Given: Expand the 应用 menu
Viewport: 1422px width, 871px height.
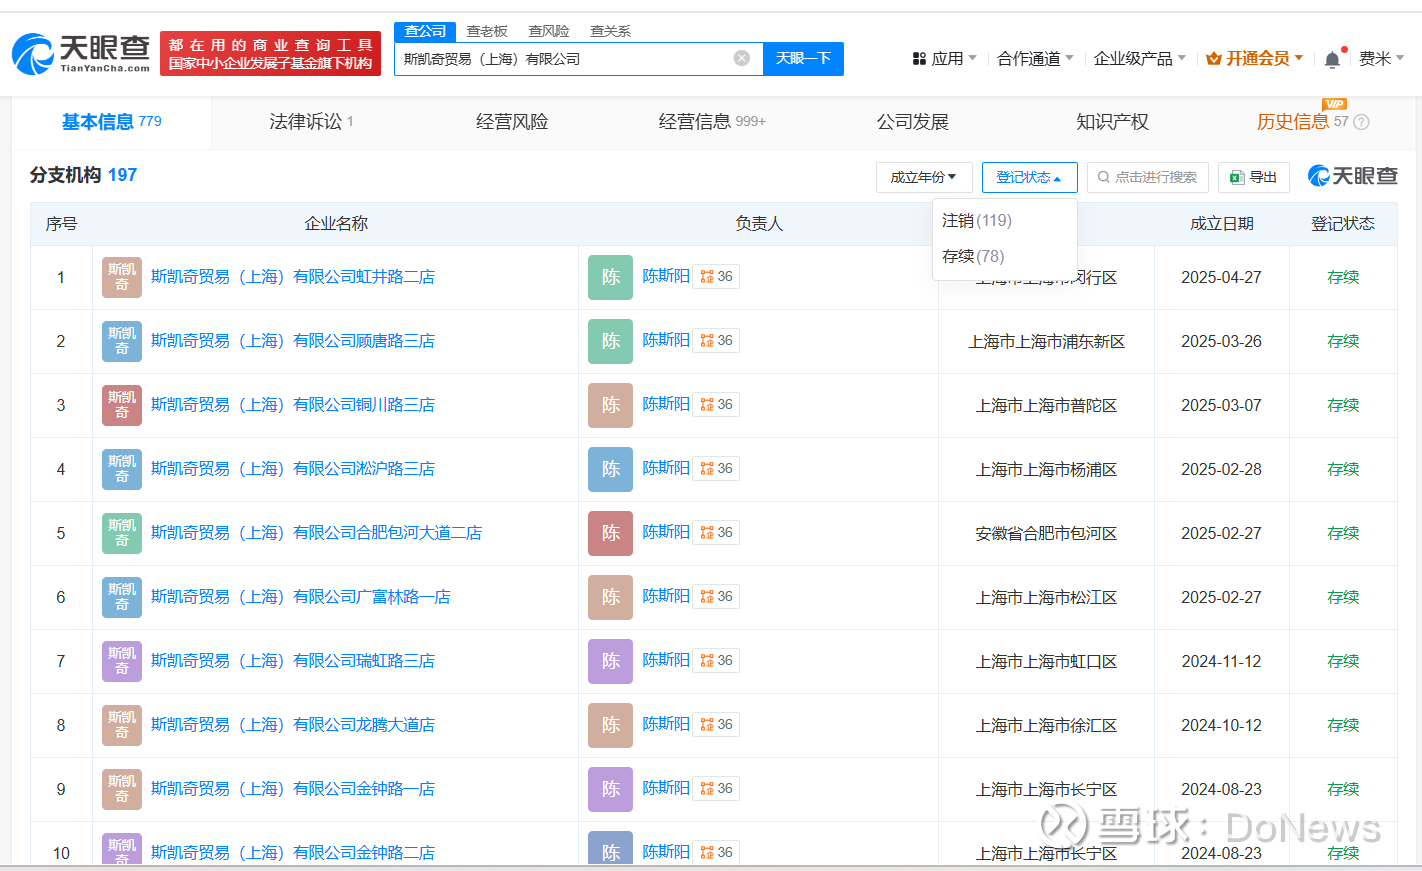Looking at the screenshot, I should click(944, 59).
